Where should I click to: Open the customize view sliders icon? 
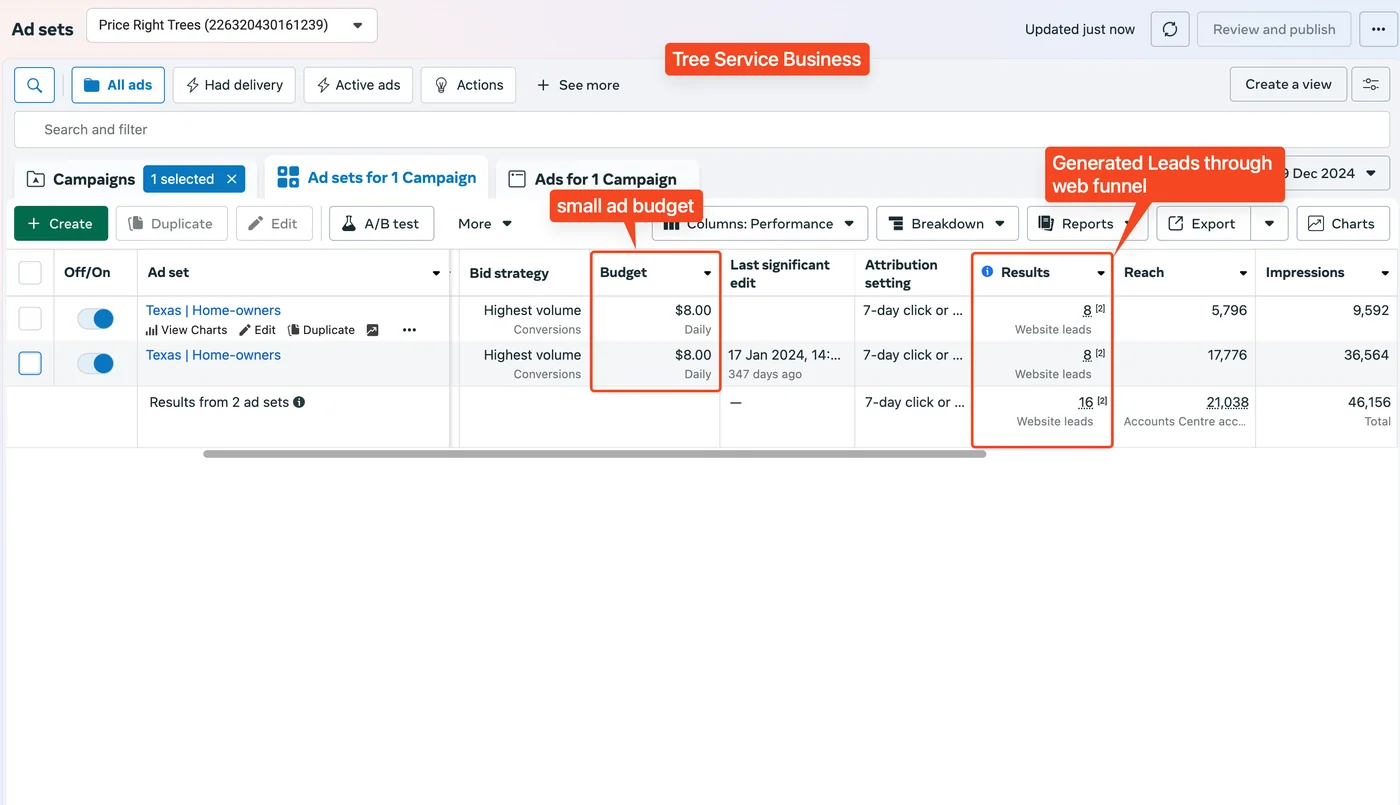coord(1370,85)
